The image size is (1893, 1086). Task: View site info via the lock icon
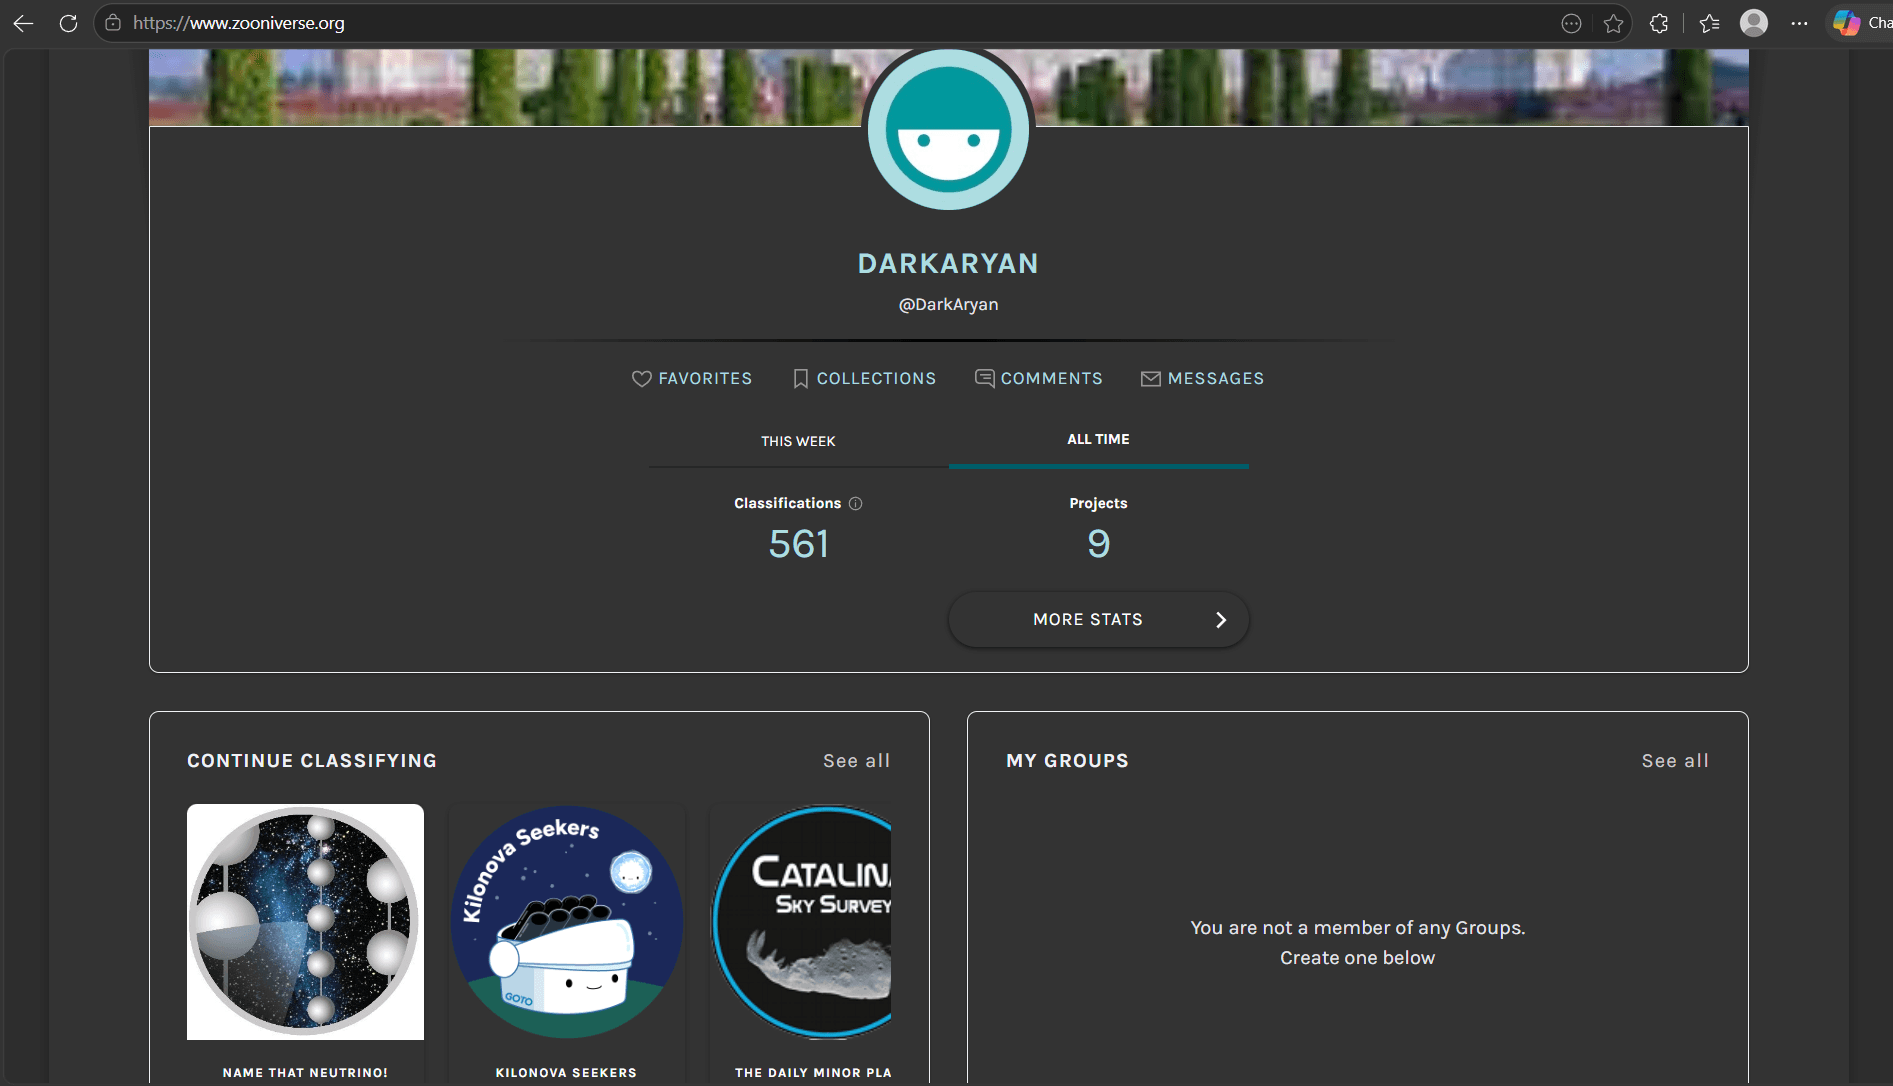click(113, 23)
